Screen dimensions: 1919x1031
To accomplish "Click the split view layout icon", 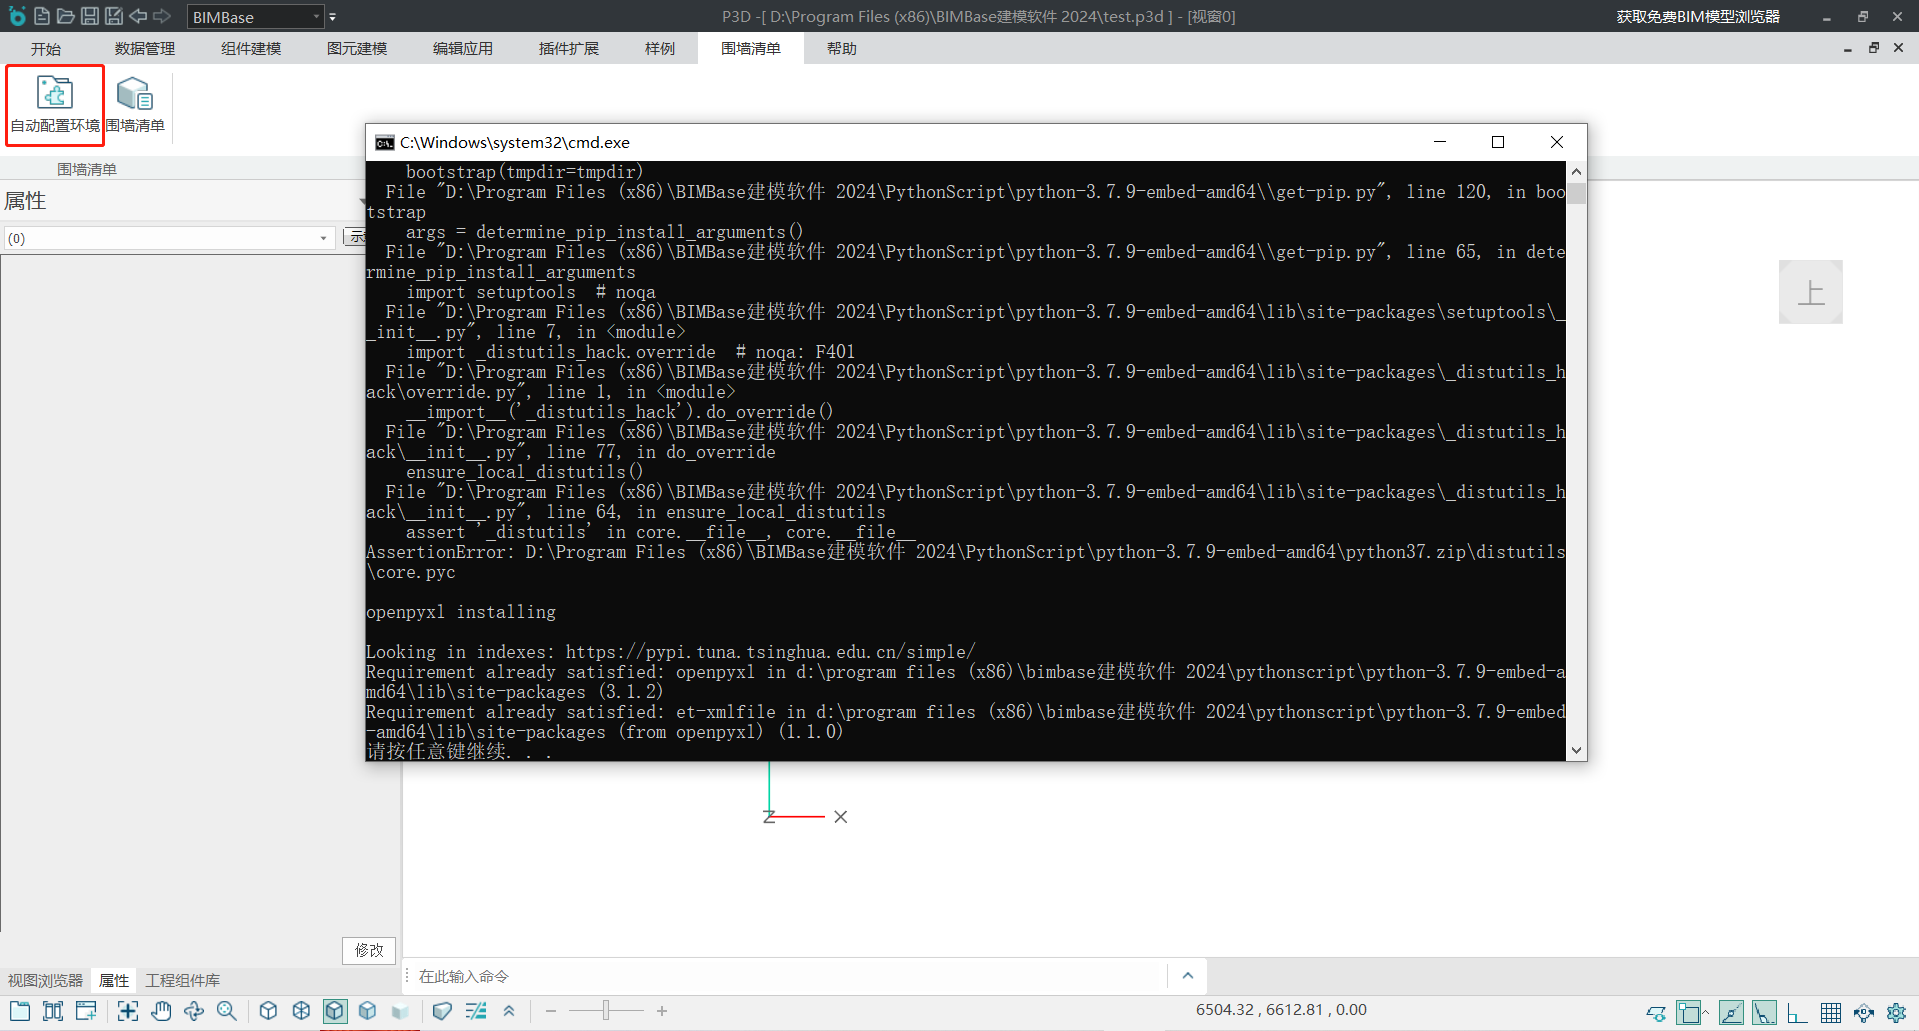I will (53, 1011).
